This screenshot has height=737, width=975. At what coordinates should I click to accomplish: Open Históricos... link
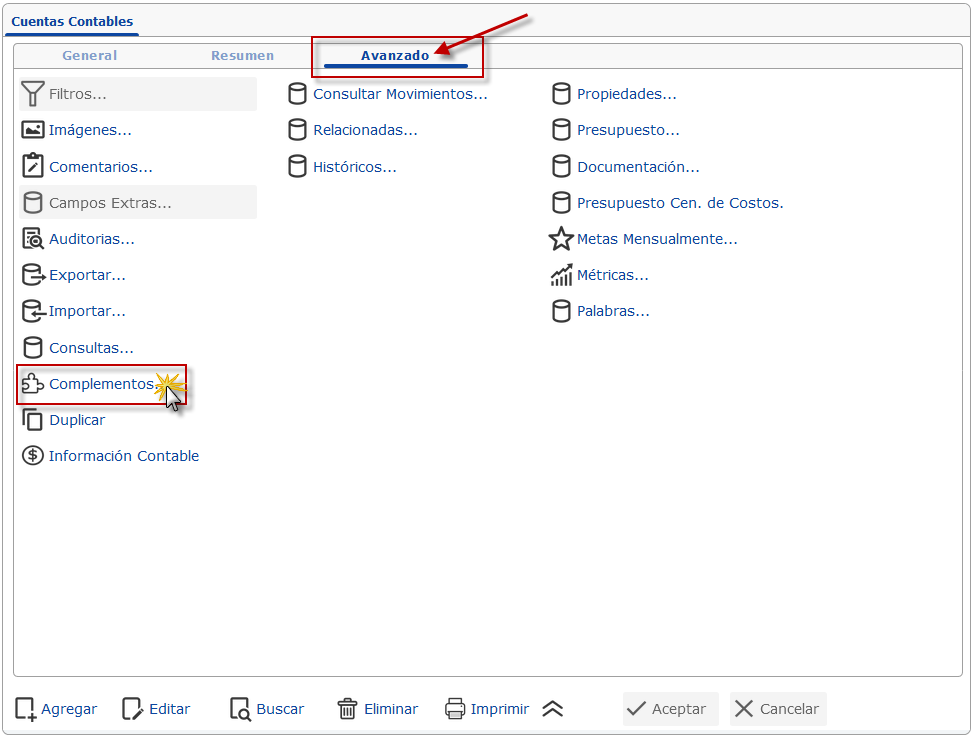tap(355, 167)
